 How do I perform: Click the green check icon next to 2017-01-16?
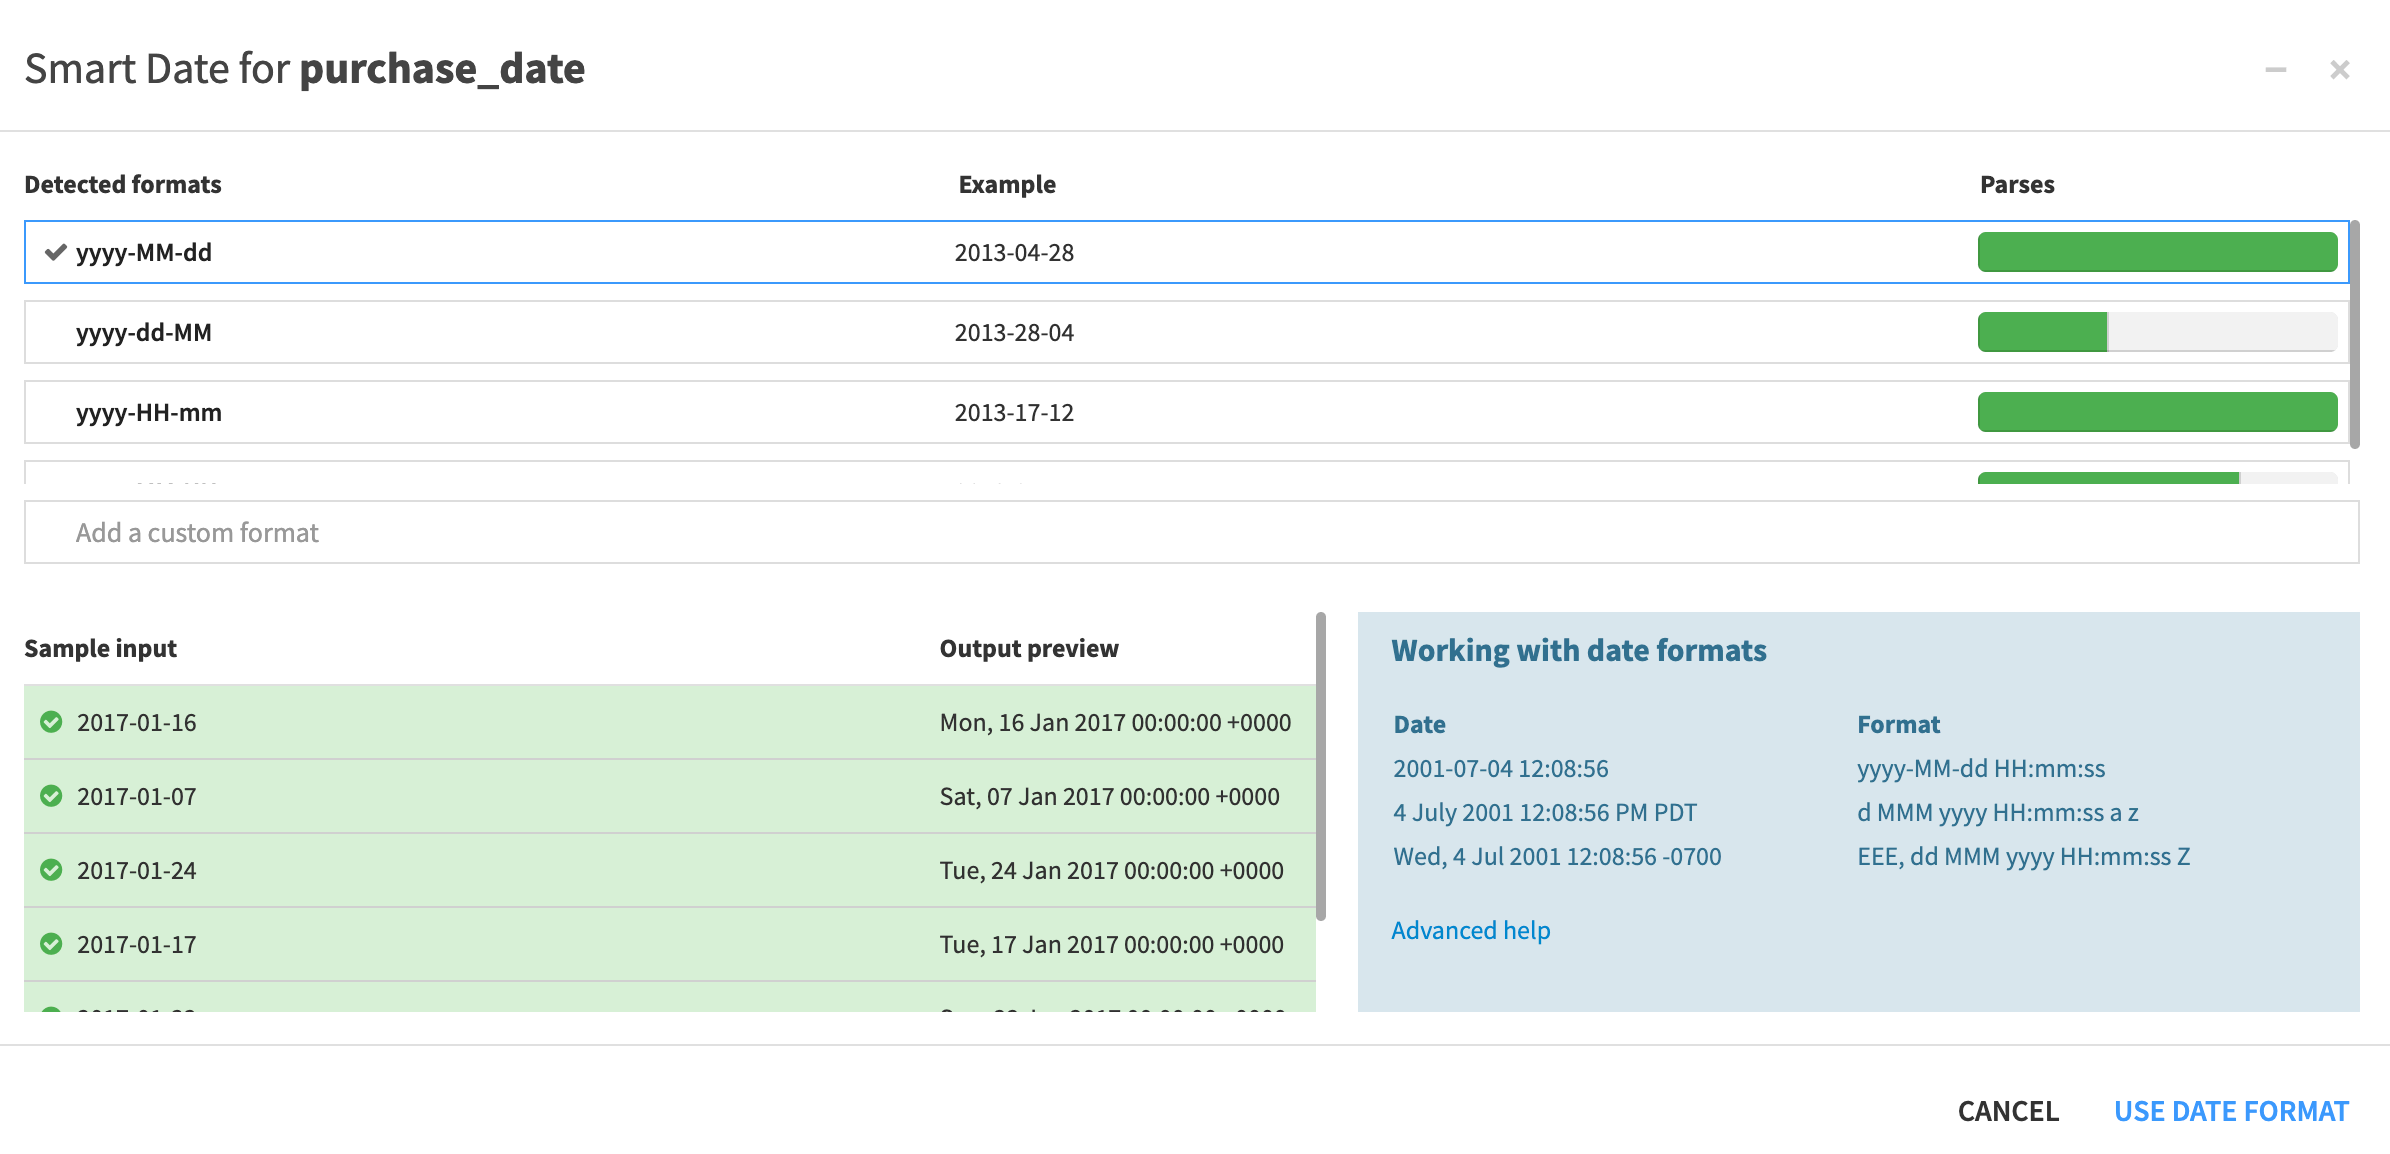point(51,722)
